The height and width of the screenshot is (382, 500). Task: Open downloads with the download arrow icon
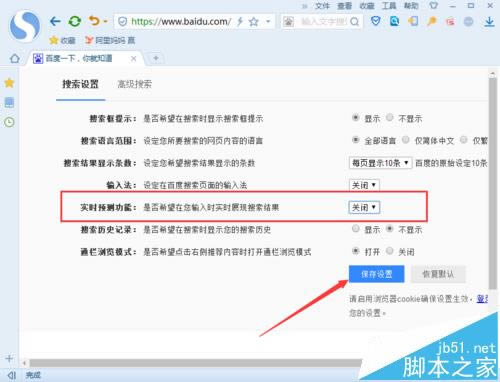tap(489, 22)
